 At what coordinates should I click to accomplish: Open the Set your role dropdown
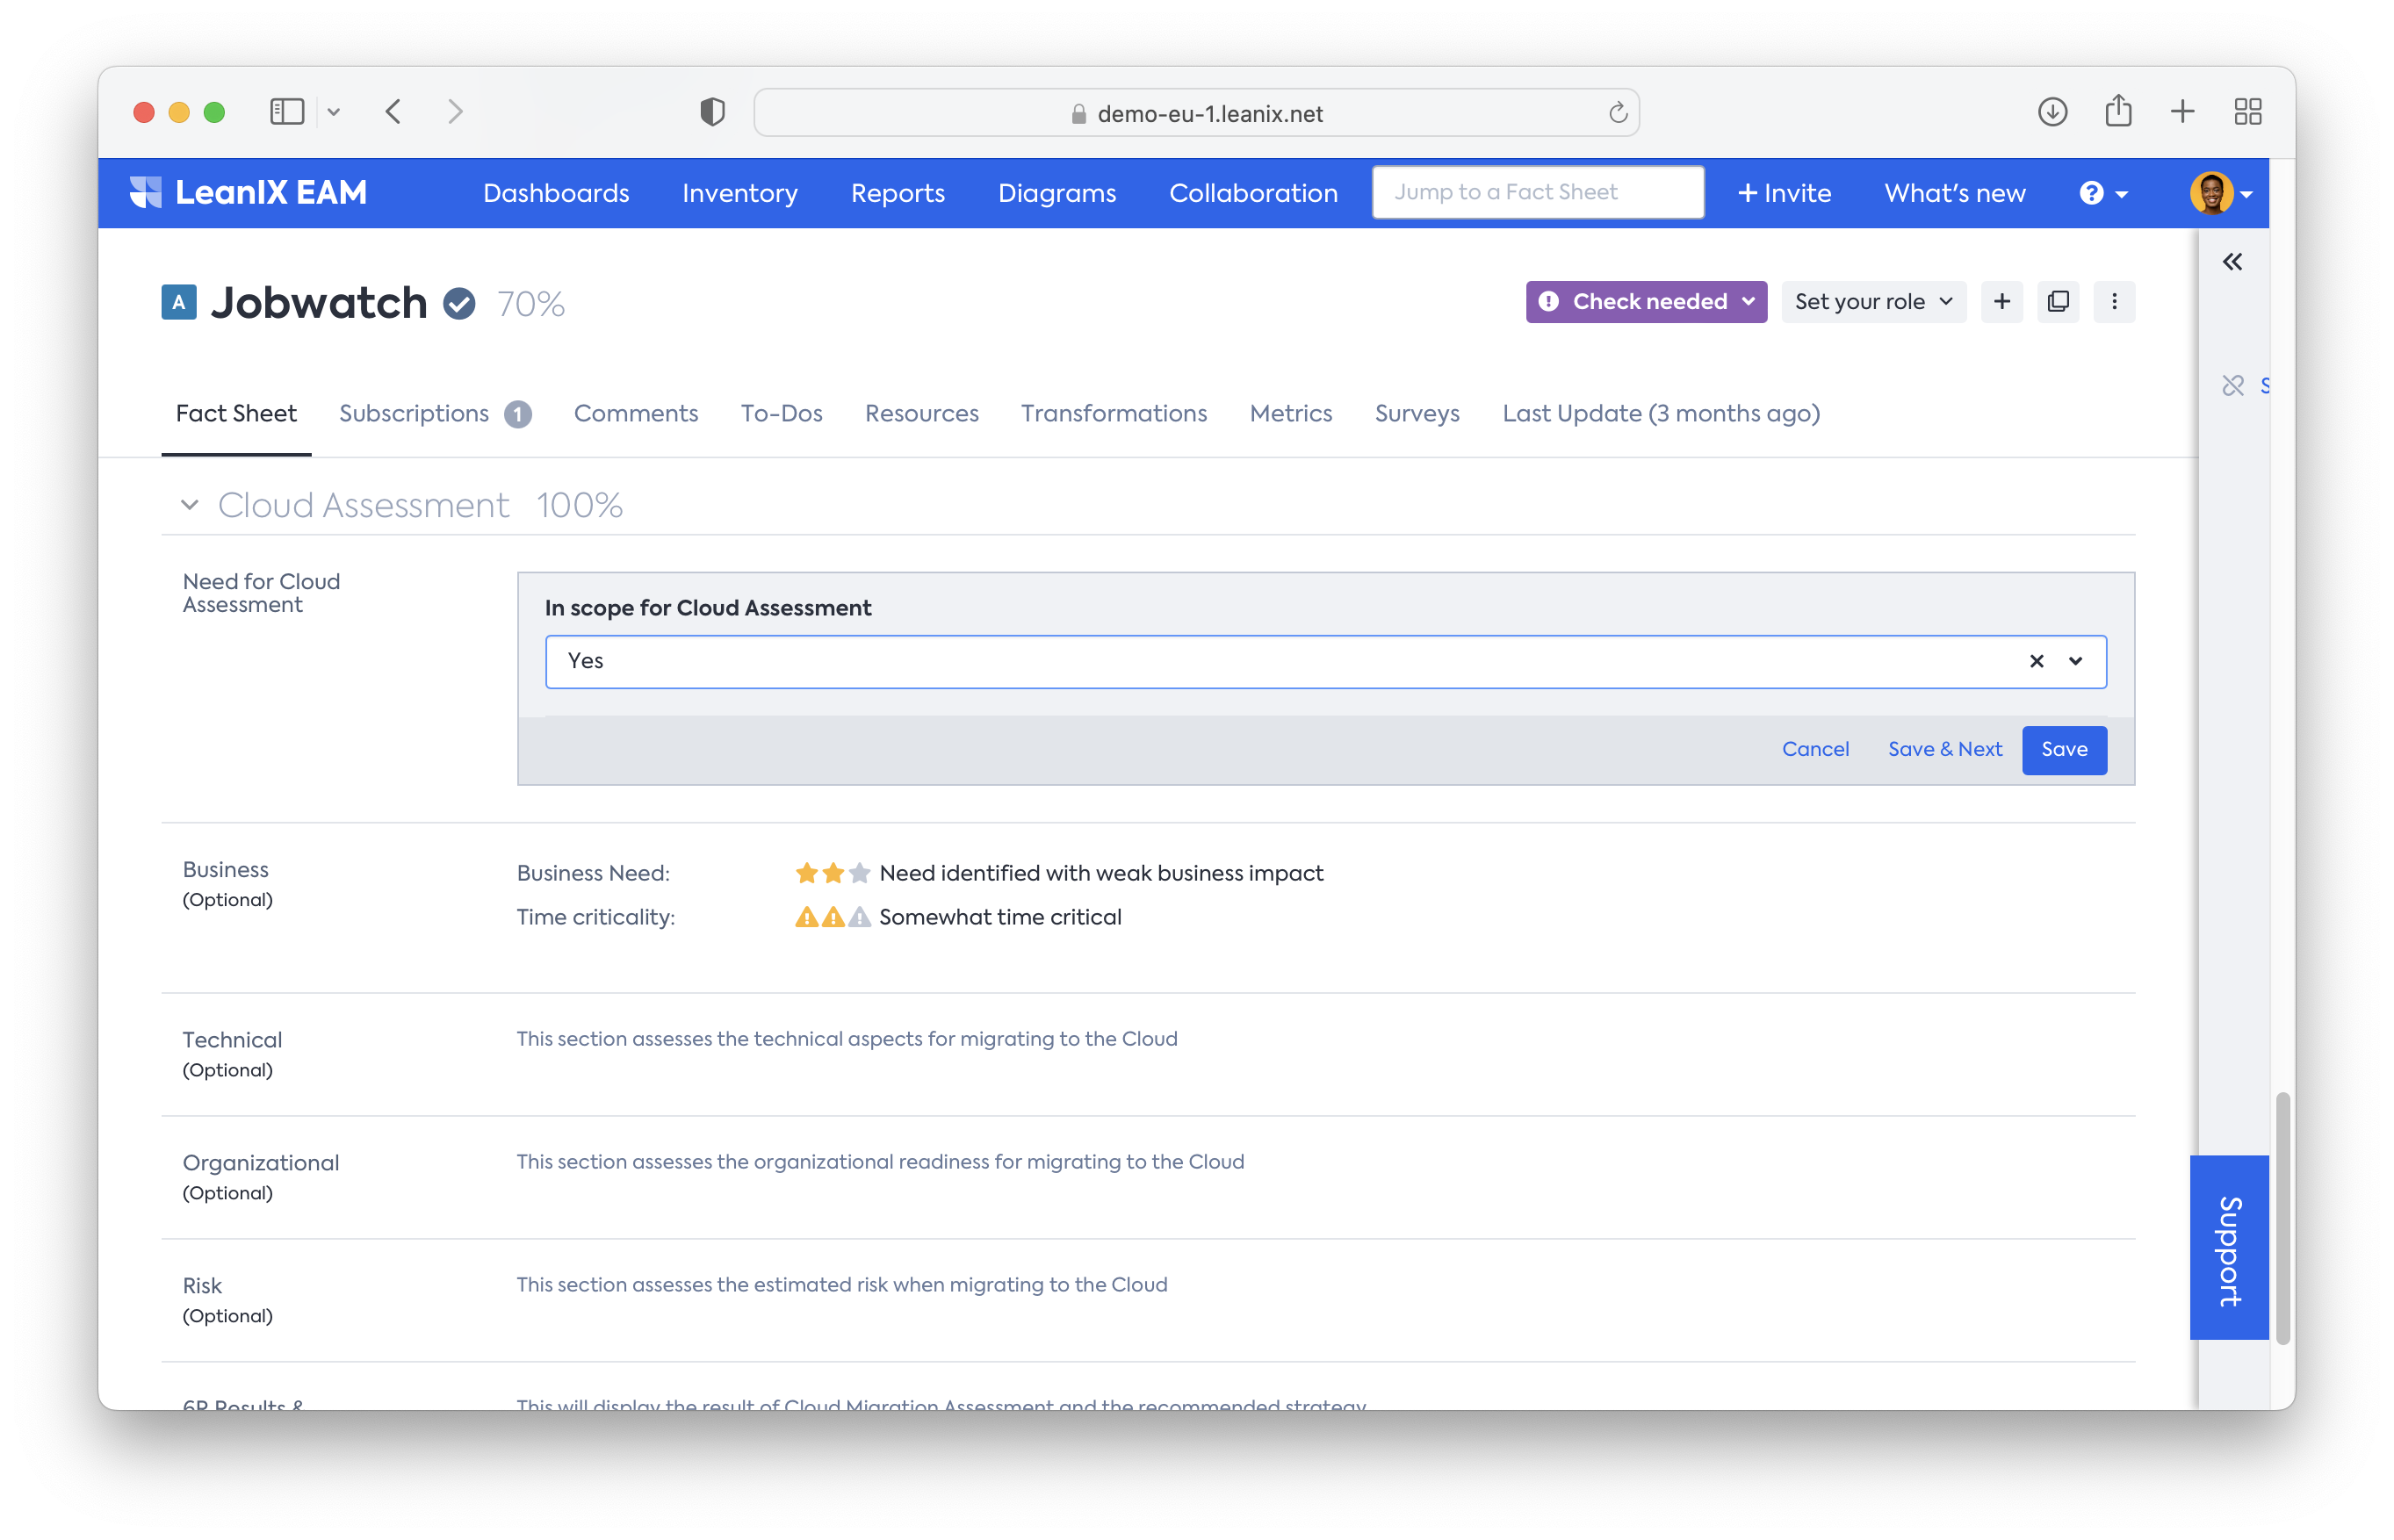1873,302
